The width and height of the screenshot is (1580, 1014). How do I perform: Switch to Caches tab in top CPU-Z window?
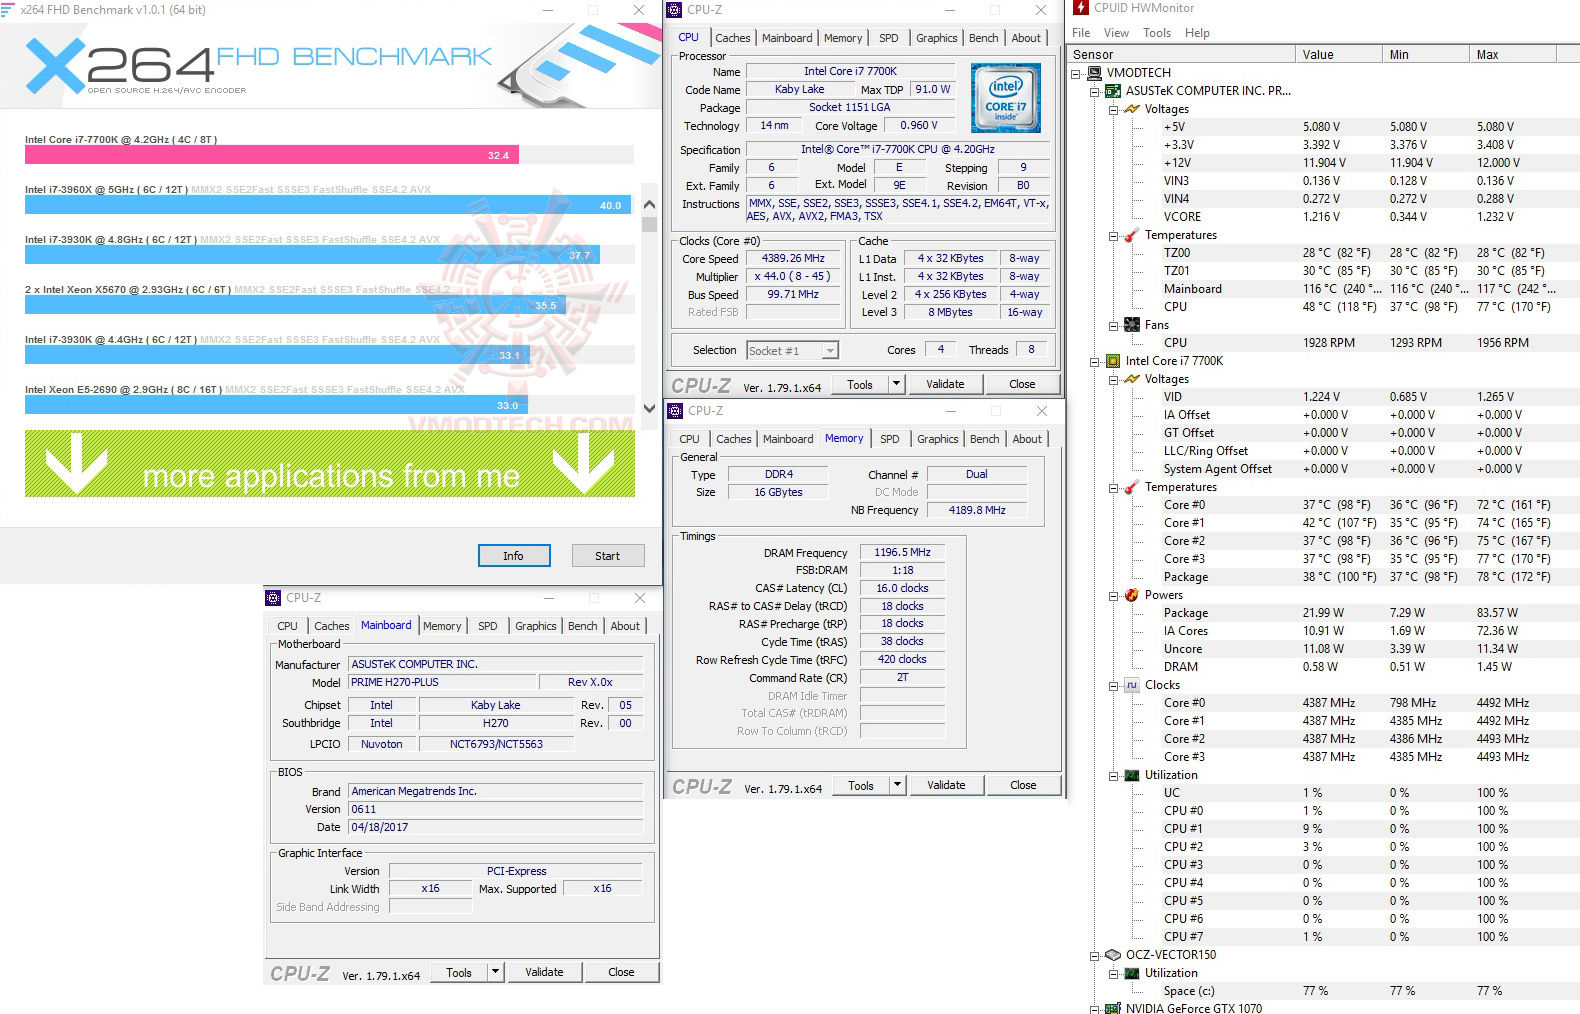(732, 38)
